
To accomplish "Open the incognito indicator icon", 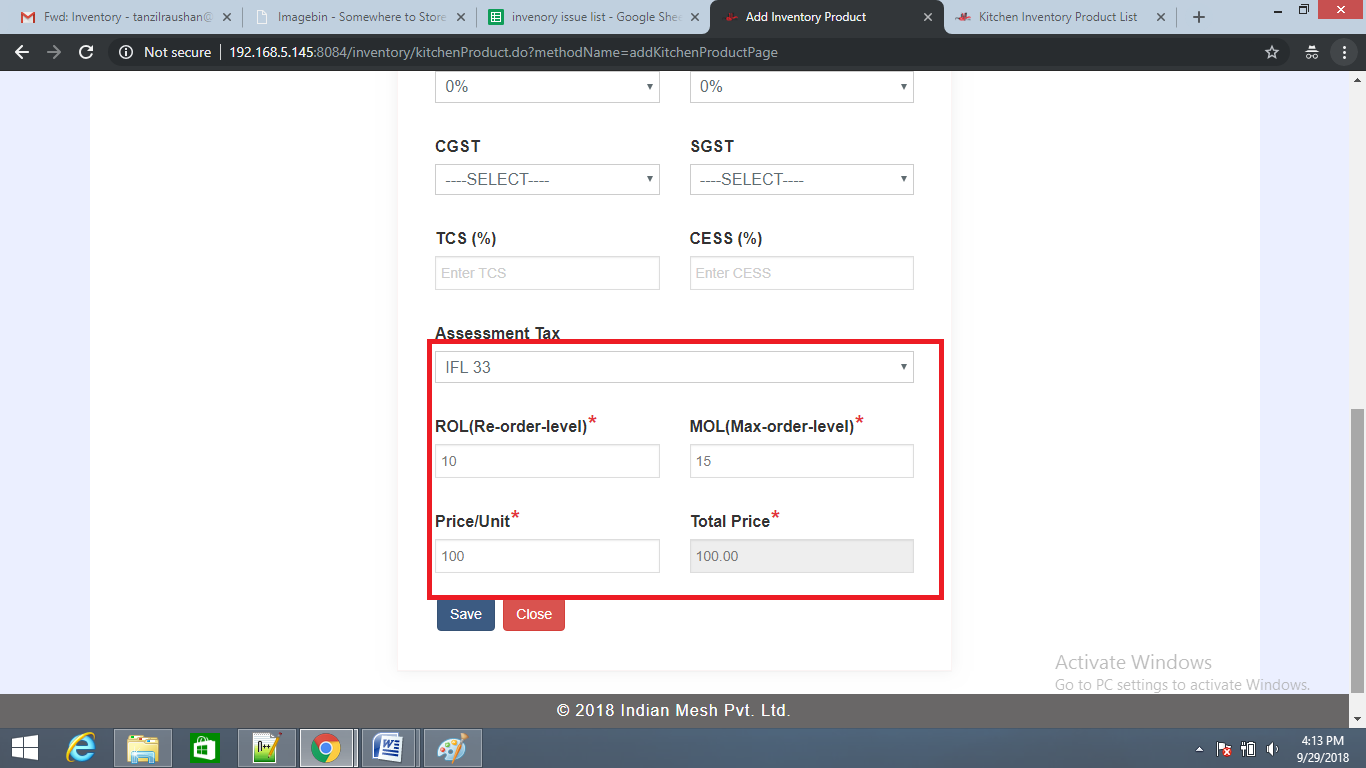I will [1312, 52].
